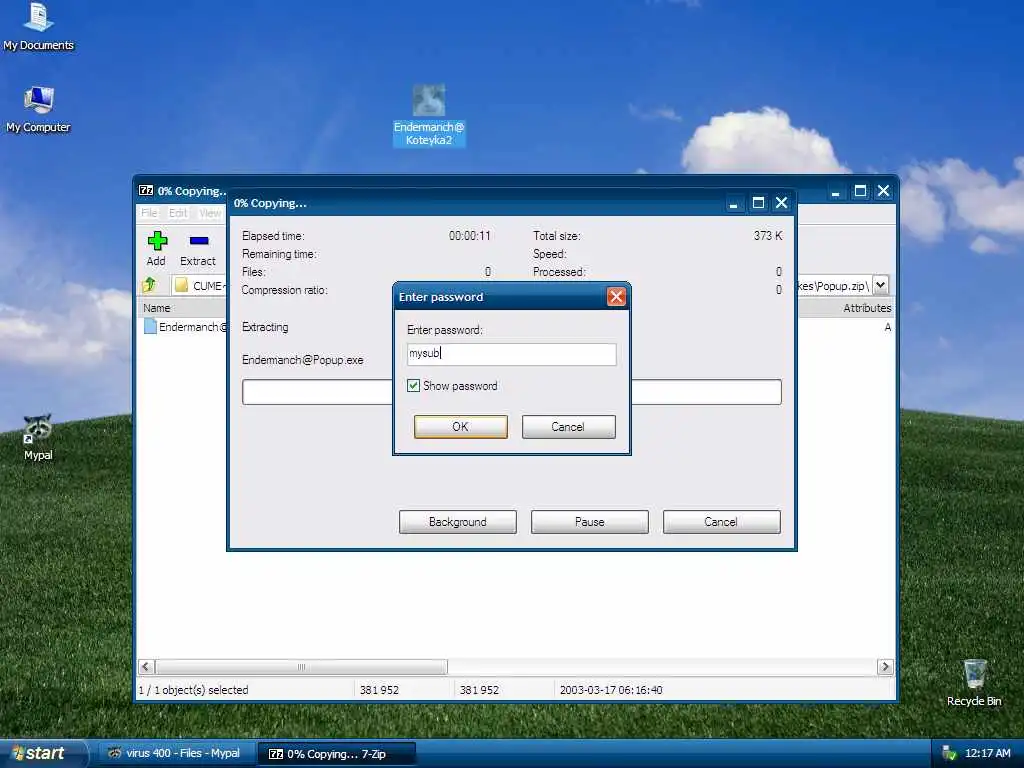The height and width of the screenshot is (768, 1024).
Task: Click the extraction progress bar
Action: click(511, 392)
